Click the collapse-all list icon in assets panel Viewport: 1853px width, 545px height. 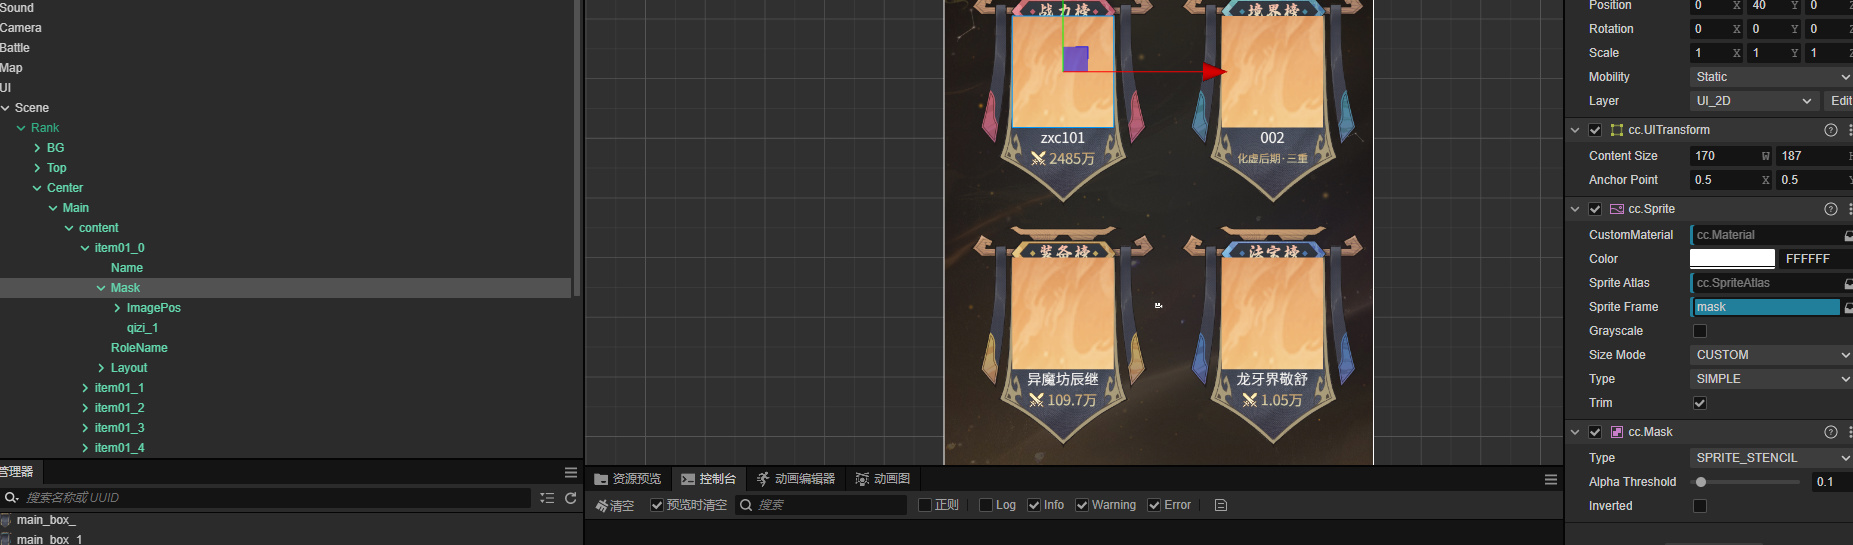click(547, 498)
